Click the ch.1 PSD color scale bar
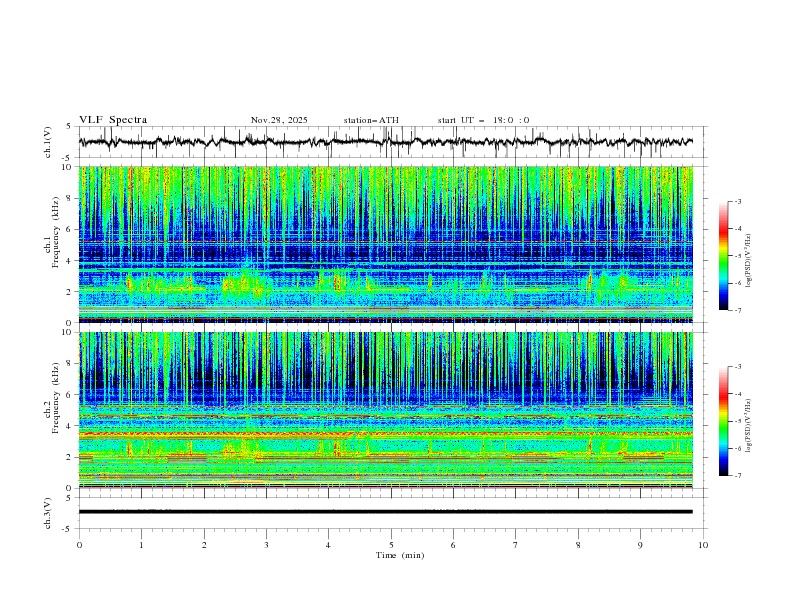This screenshot has height=612, width=792. (723, 256)
